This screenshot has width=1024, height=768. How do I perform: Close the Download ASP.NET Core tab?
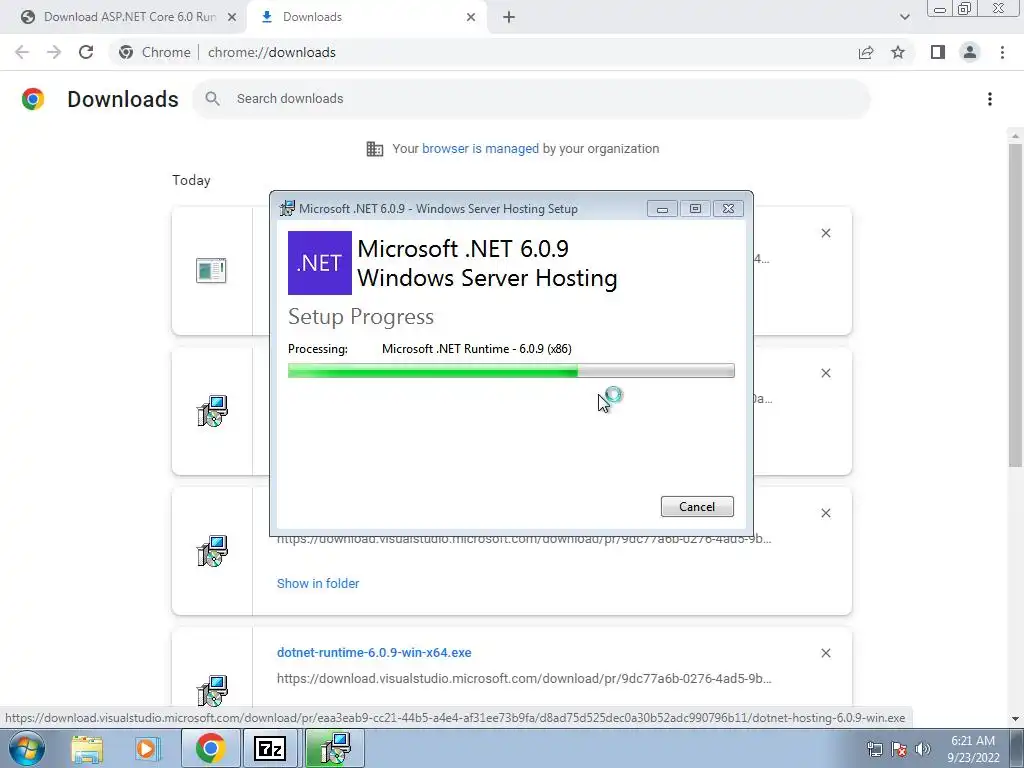232,17
